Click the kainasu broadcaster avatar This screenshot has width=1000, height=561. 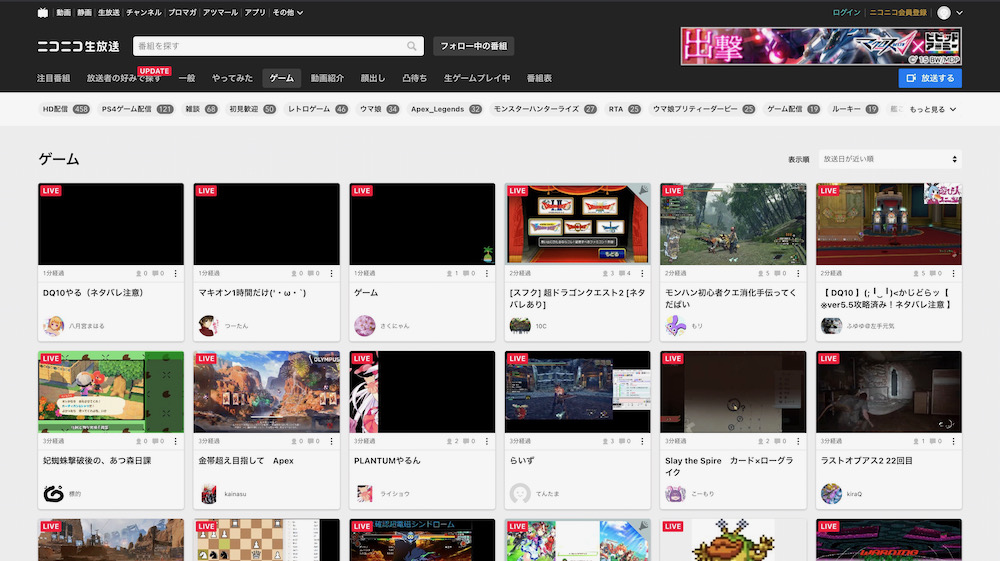click(209, 493)
